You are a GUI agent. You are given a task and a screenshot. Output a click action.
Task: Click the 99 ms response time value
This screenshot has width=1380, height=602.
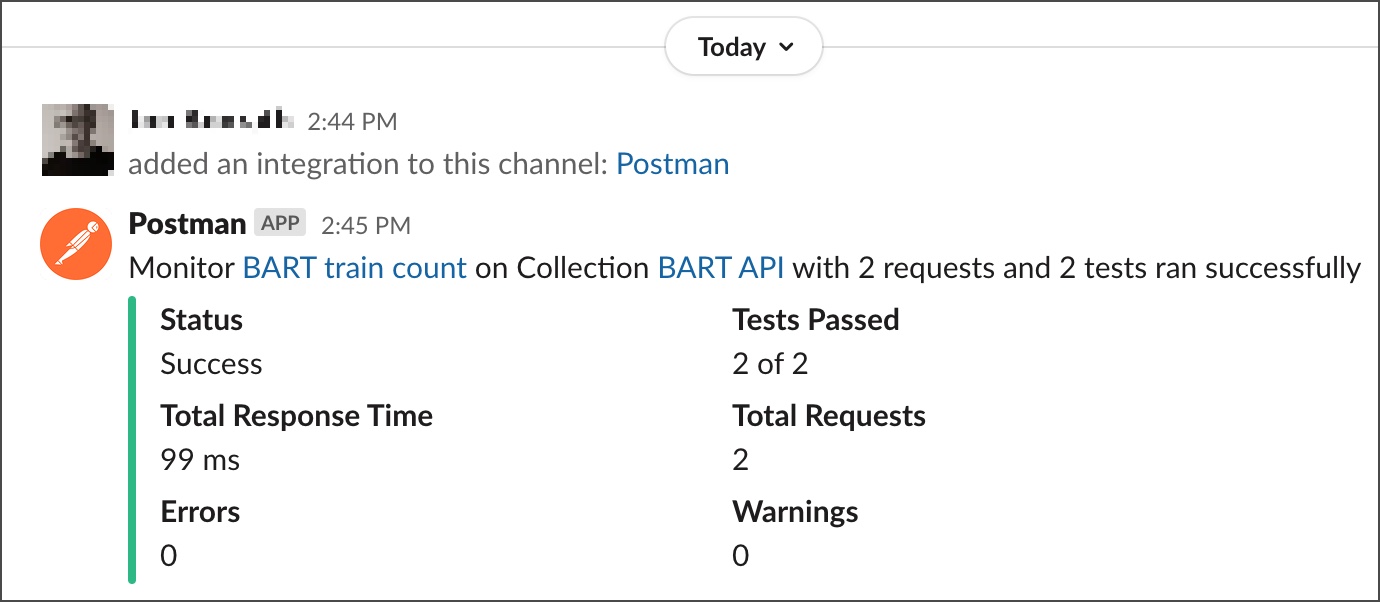200,460
